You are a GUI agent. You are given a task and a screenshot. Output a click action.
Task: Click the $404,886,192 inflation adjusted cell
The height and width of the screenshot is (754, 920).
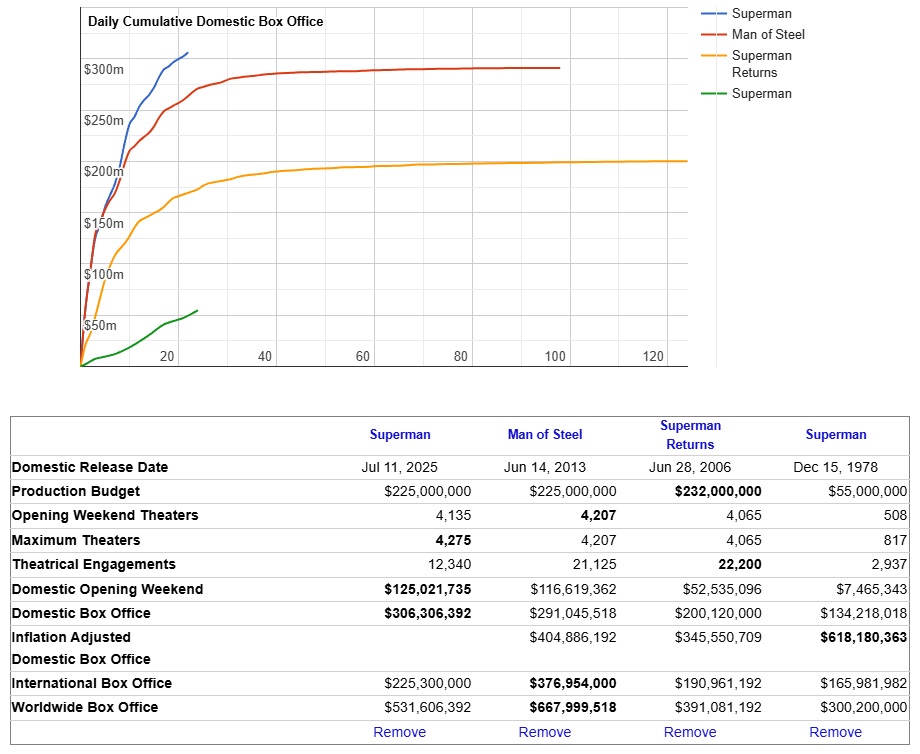point(573,638)
